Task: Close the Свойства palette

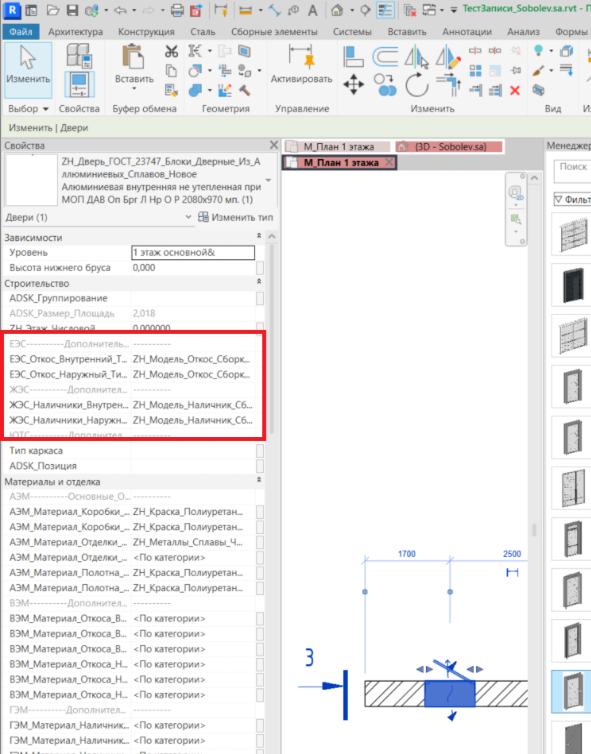Action: click(274, 145)
